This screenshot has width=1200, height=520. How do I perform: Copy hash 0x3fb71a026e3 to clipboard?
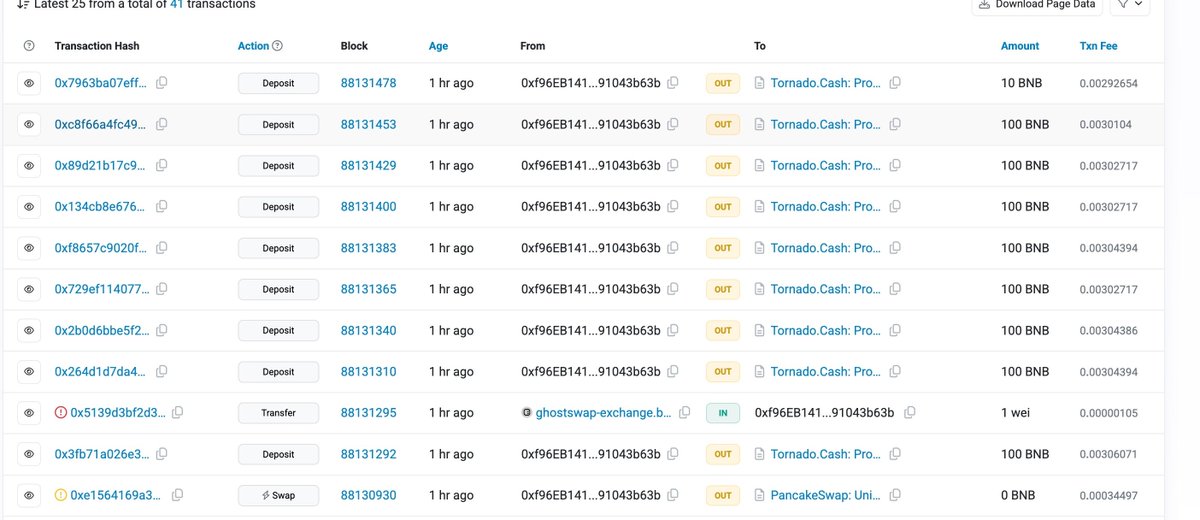coord(161,454)
